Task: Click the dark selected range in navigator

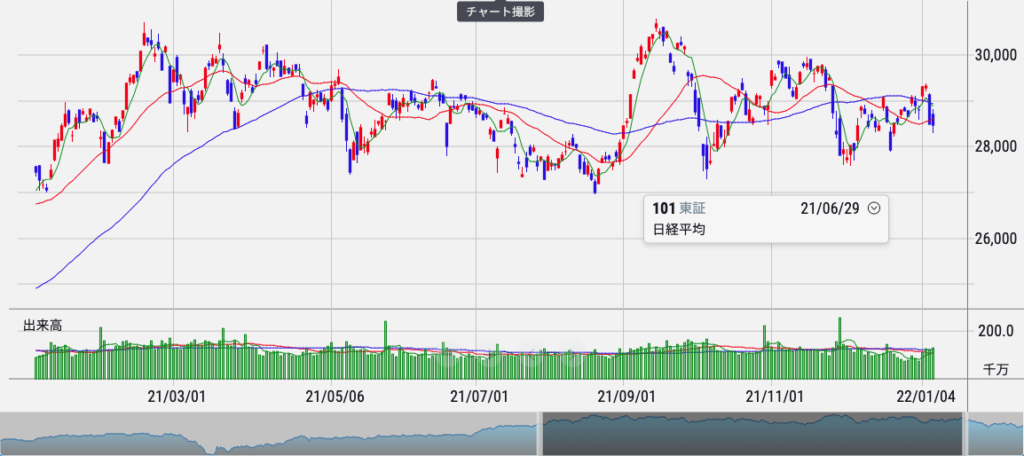Action: [x=752, y=434]
